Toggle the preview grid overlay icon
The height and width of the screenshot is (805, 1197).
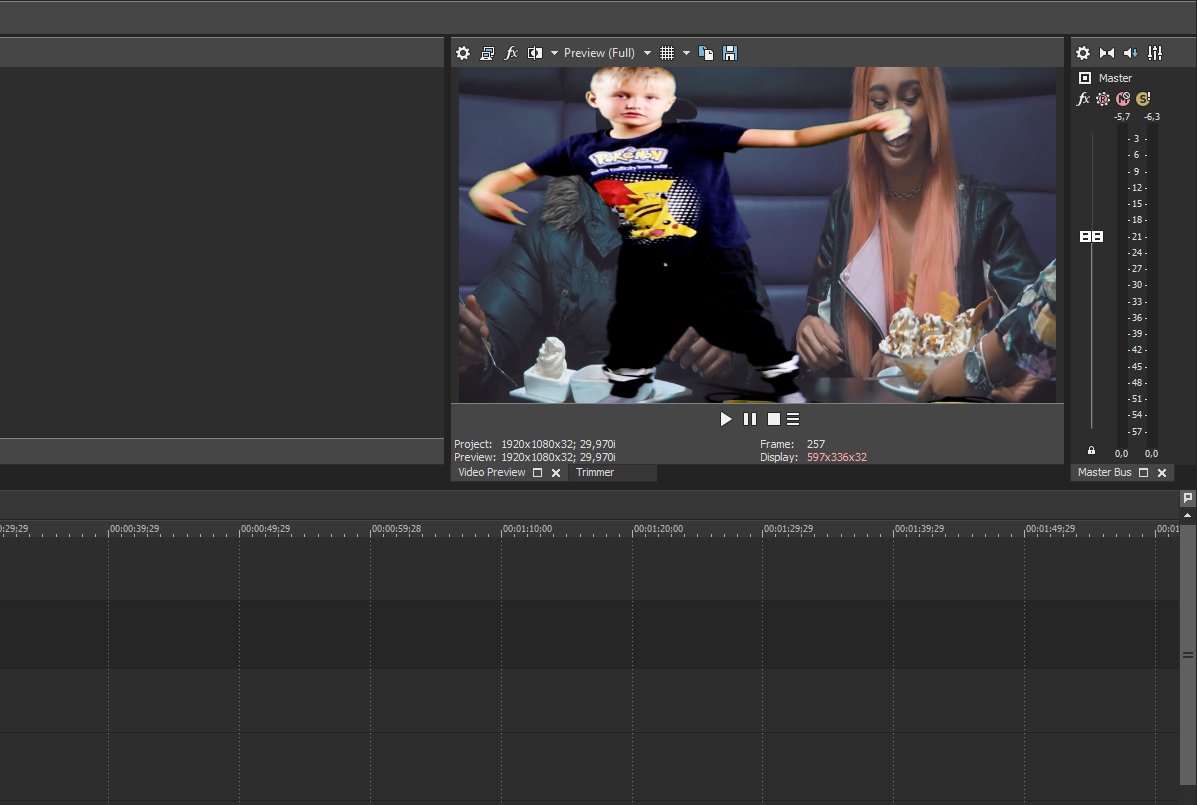[666, 53]
